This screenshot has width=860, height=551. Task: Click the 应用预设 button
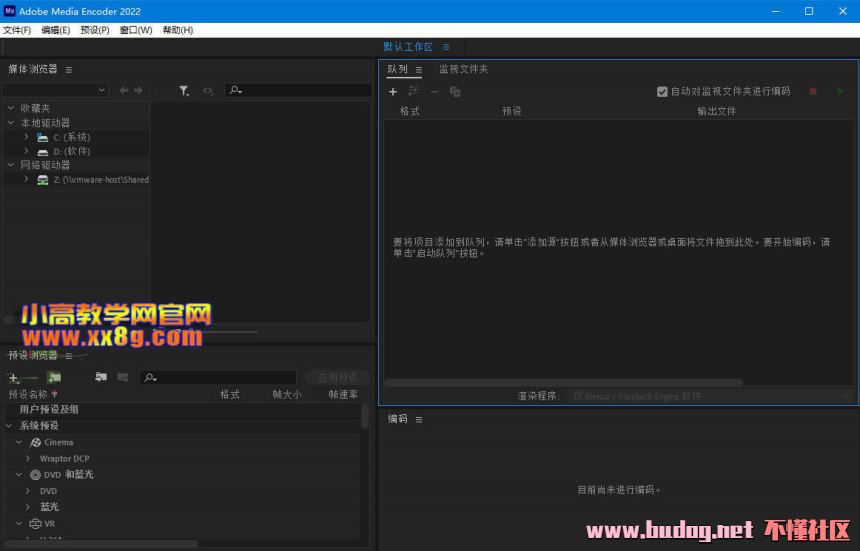pos(338,377)
